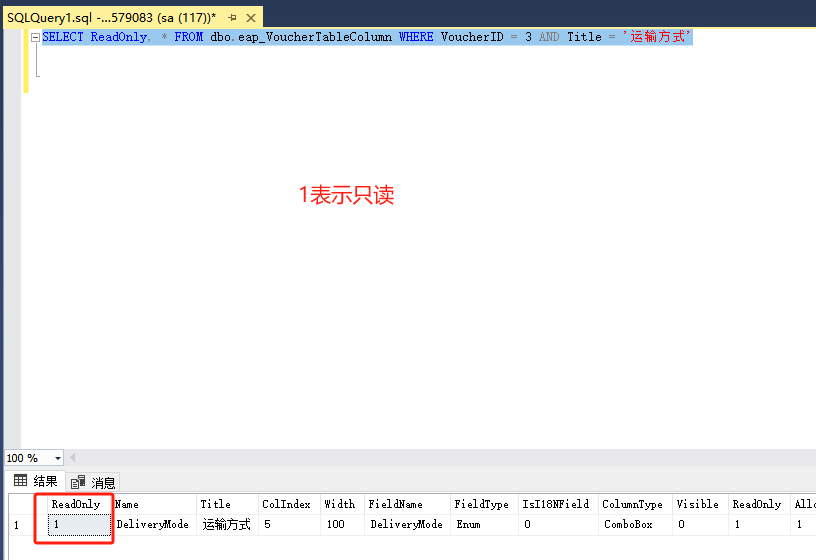Select the Width value 100 cell
The height and width of the screenshot is (560, 816).
(x=342, y=525)
